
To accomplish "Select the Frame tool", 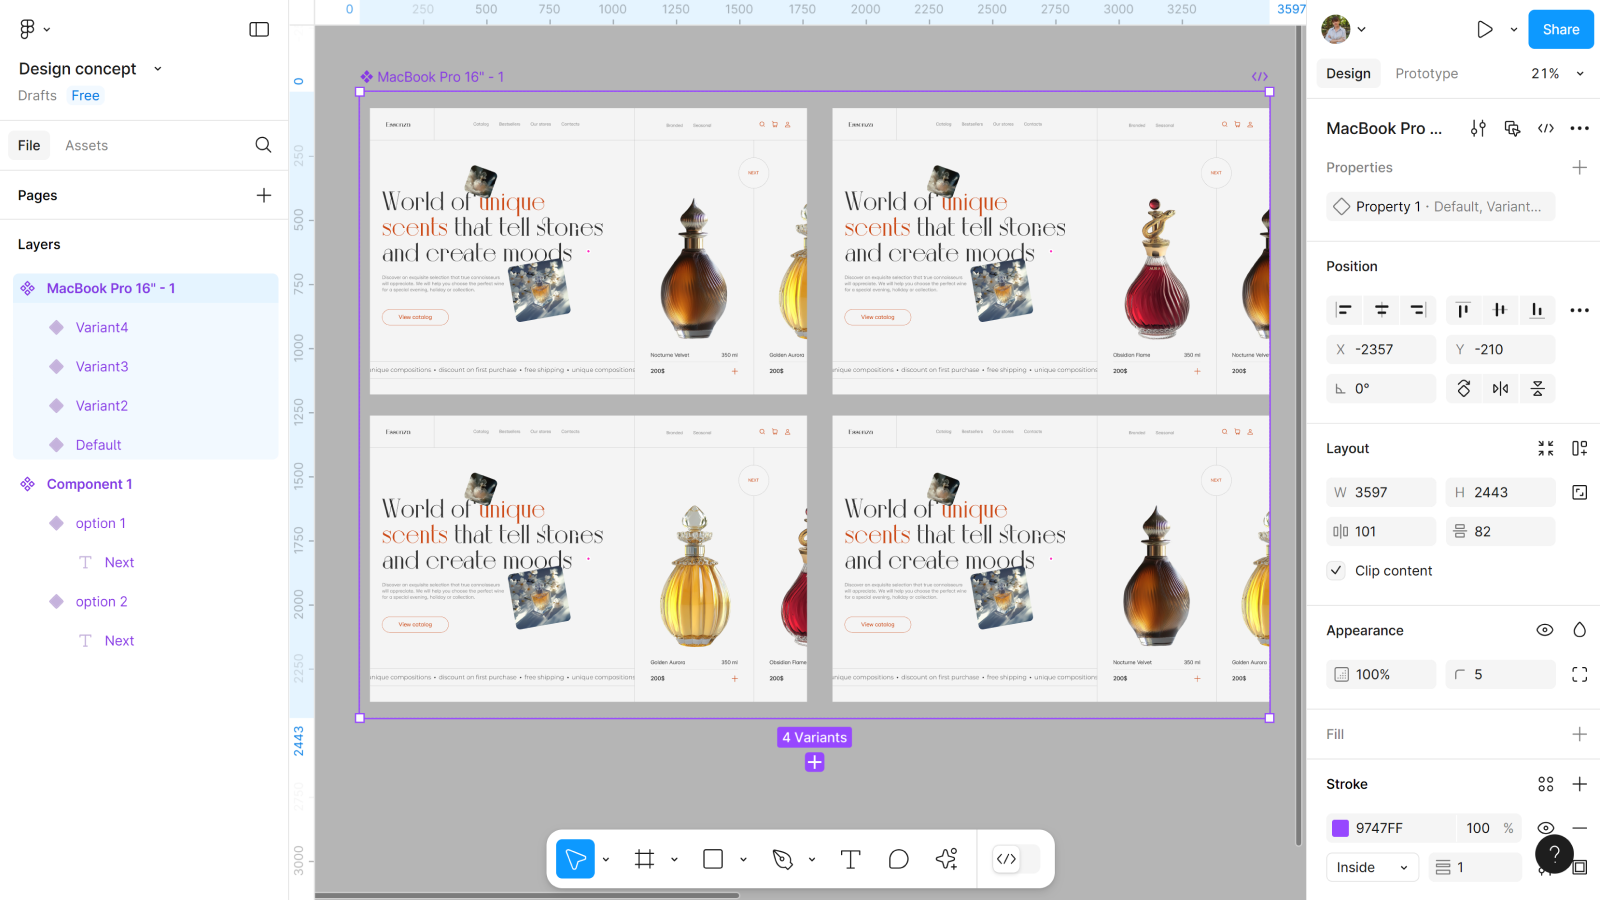I will click(x=645, y=859).
